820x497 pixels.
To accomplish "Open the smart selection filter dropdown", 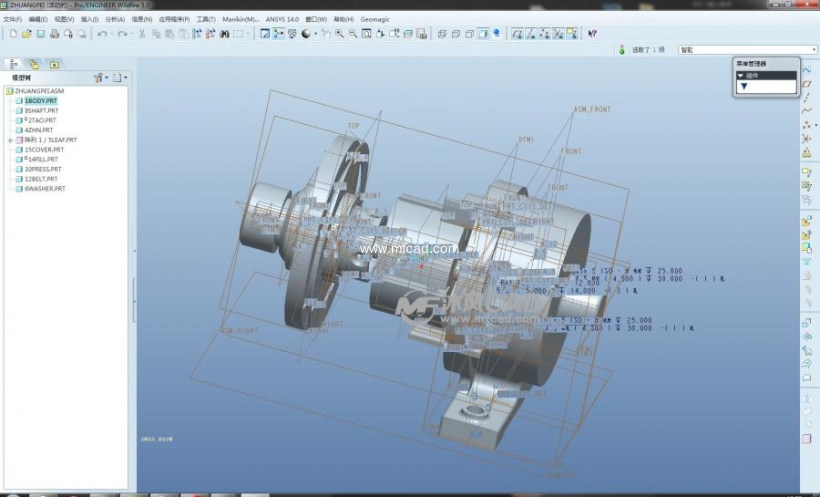I will pyautogui.click(x=812, y=49).
